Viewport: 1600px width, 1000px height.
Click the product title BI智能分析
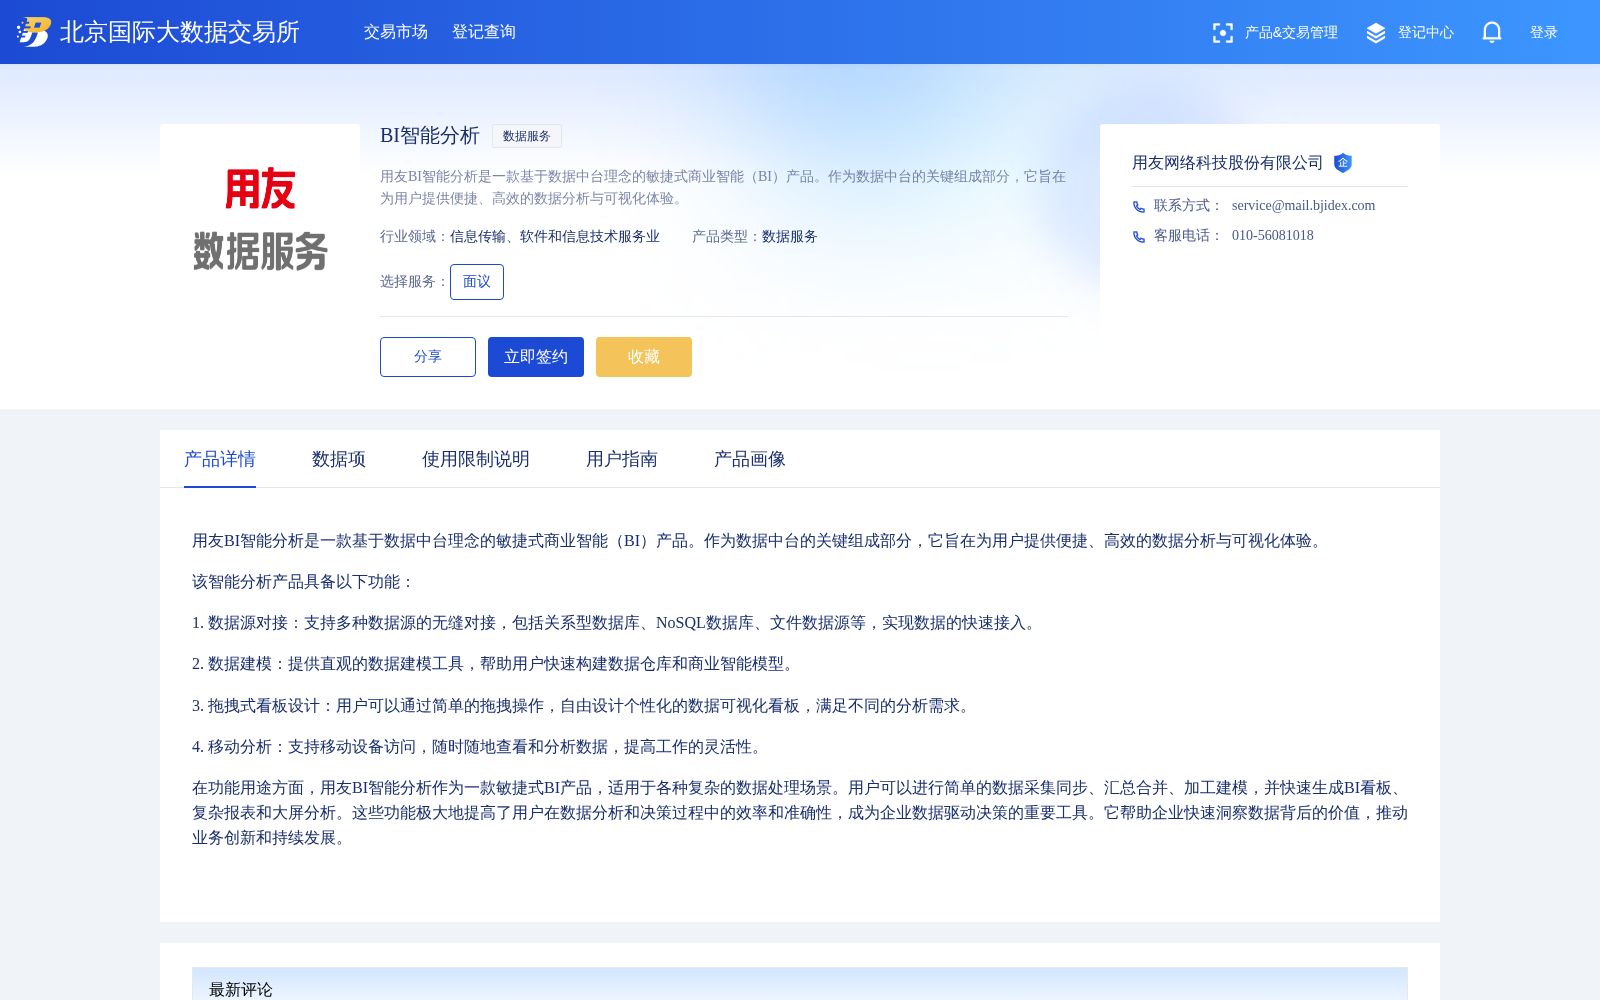point(430,135)
